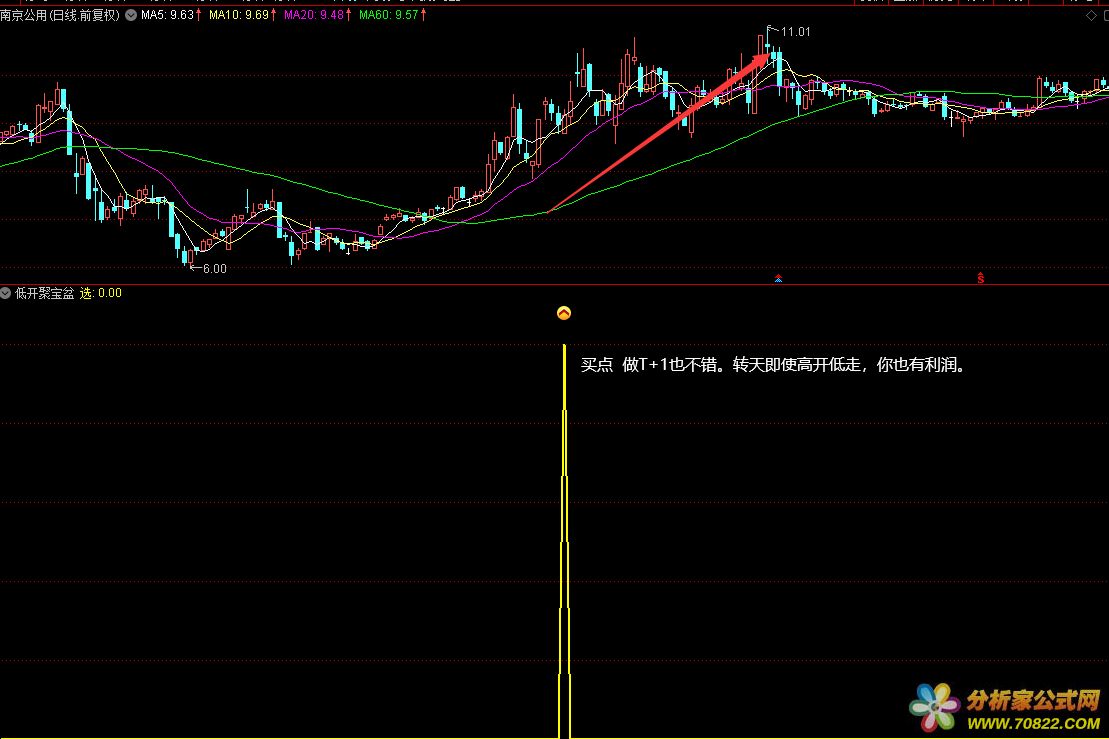Screen dimensions: 1109x739
Task: Select the 南京公用(日线.前复权) chart title
Action: tap(60, 15)
